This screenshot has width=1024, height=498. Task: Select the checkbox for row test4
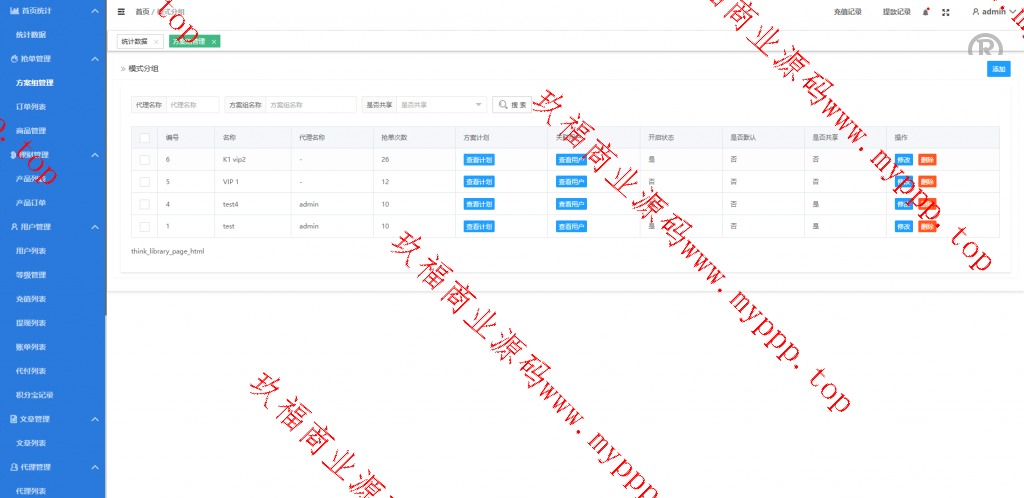pos(144,204)
